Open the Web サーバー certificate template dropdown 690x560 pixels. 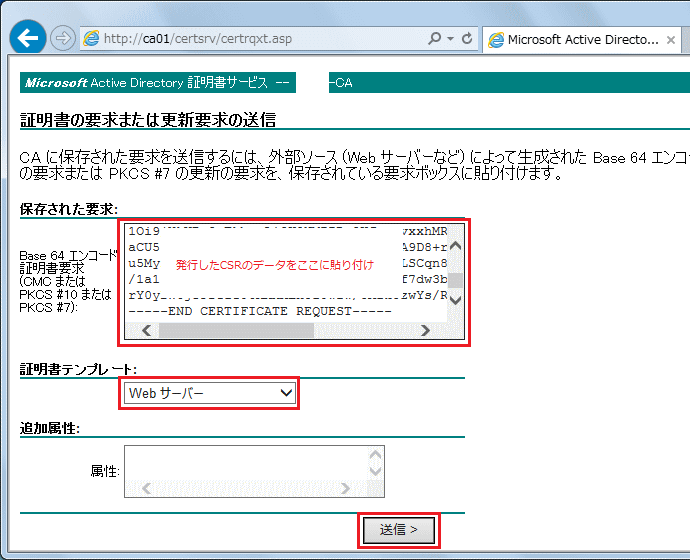pyautogui.click(x=209, y=393)
